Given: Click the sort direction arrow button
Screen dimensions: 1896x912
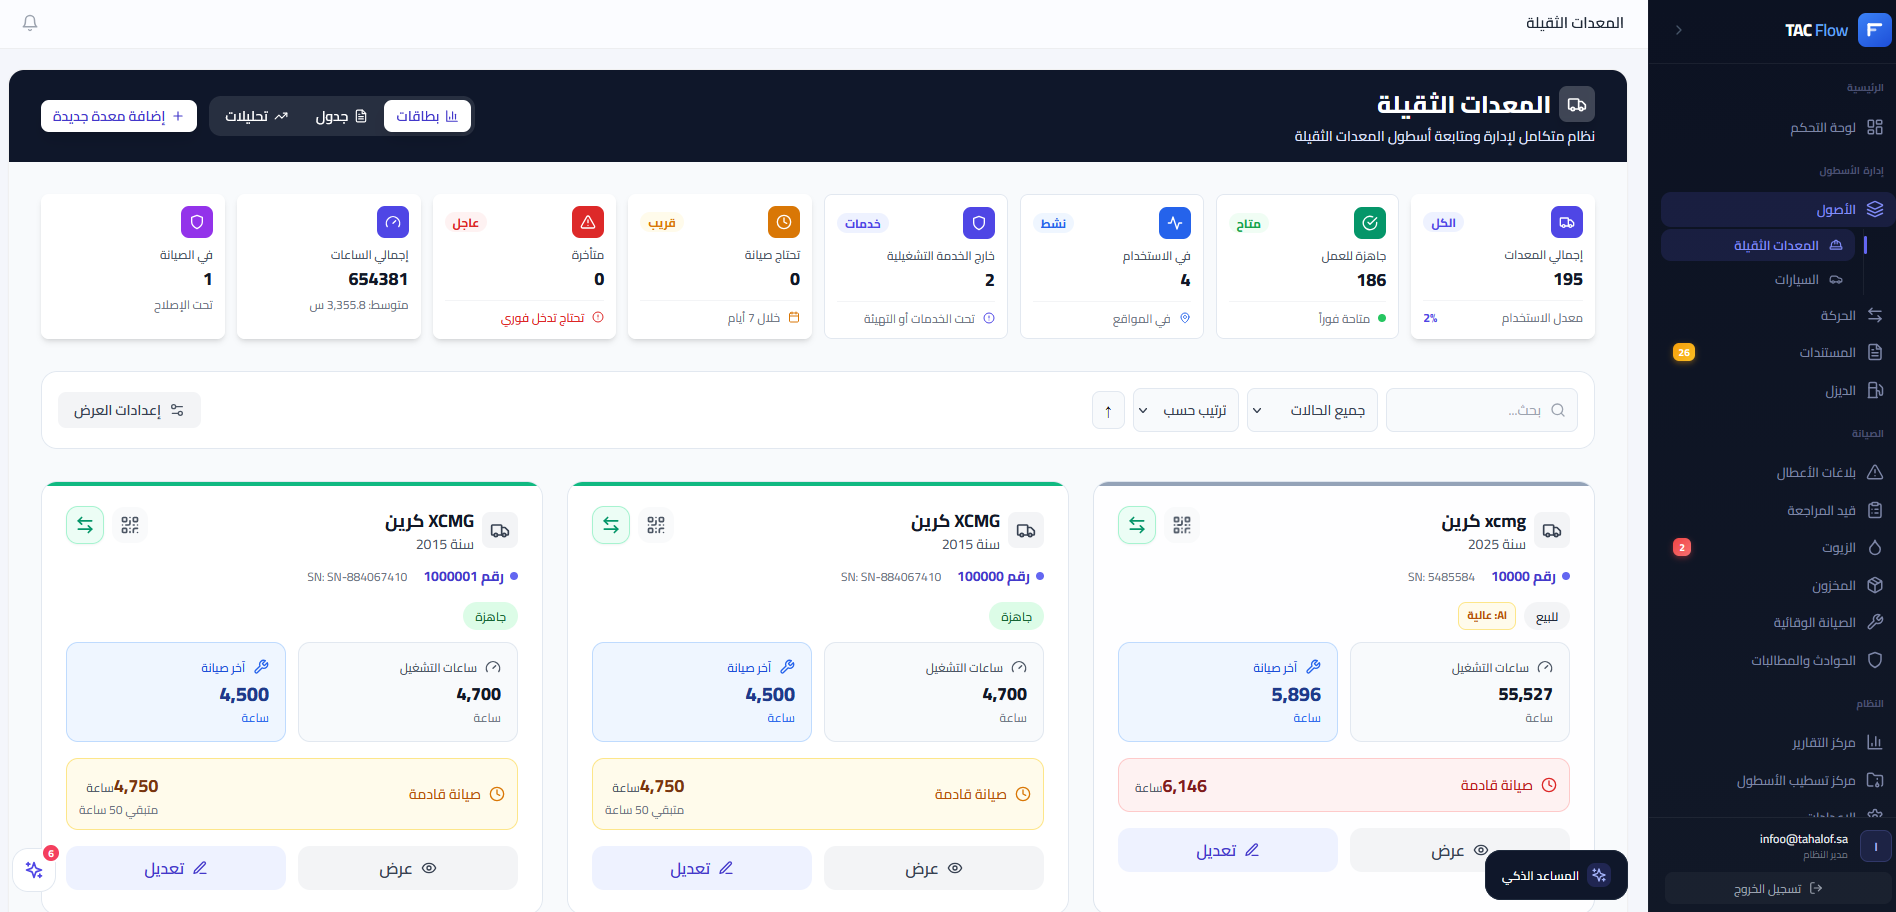Looking at the screenshot, I should [x=1108, y=411].
